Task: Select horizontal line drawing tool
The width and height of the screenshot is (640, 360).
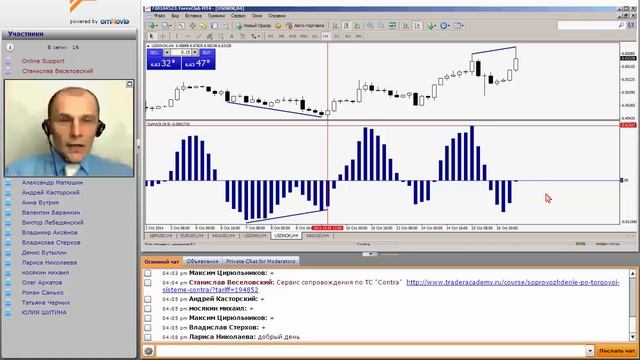Action: click(x=188, y=36)
